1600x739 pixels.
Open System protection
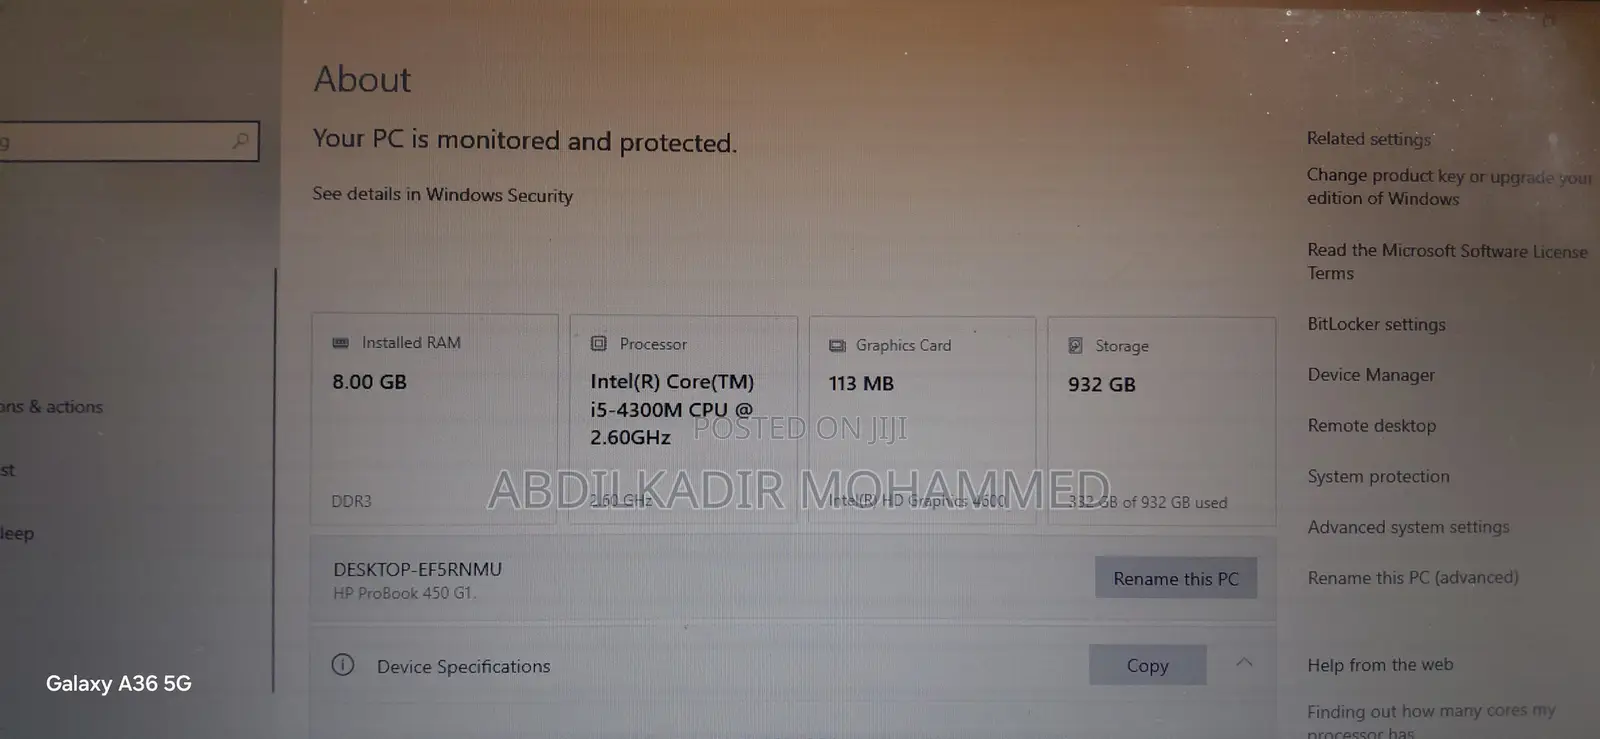(x=1378, y=477)
